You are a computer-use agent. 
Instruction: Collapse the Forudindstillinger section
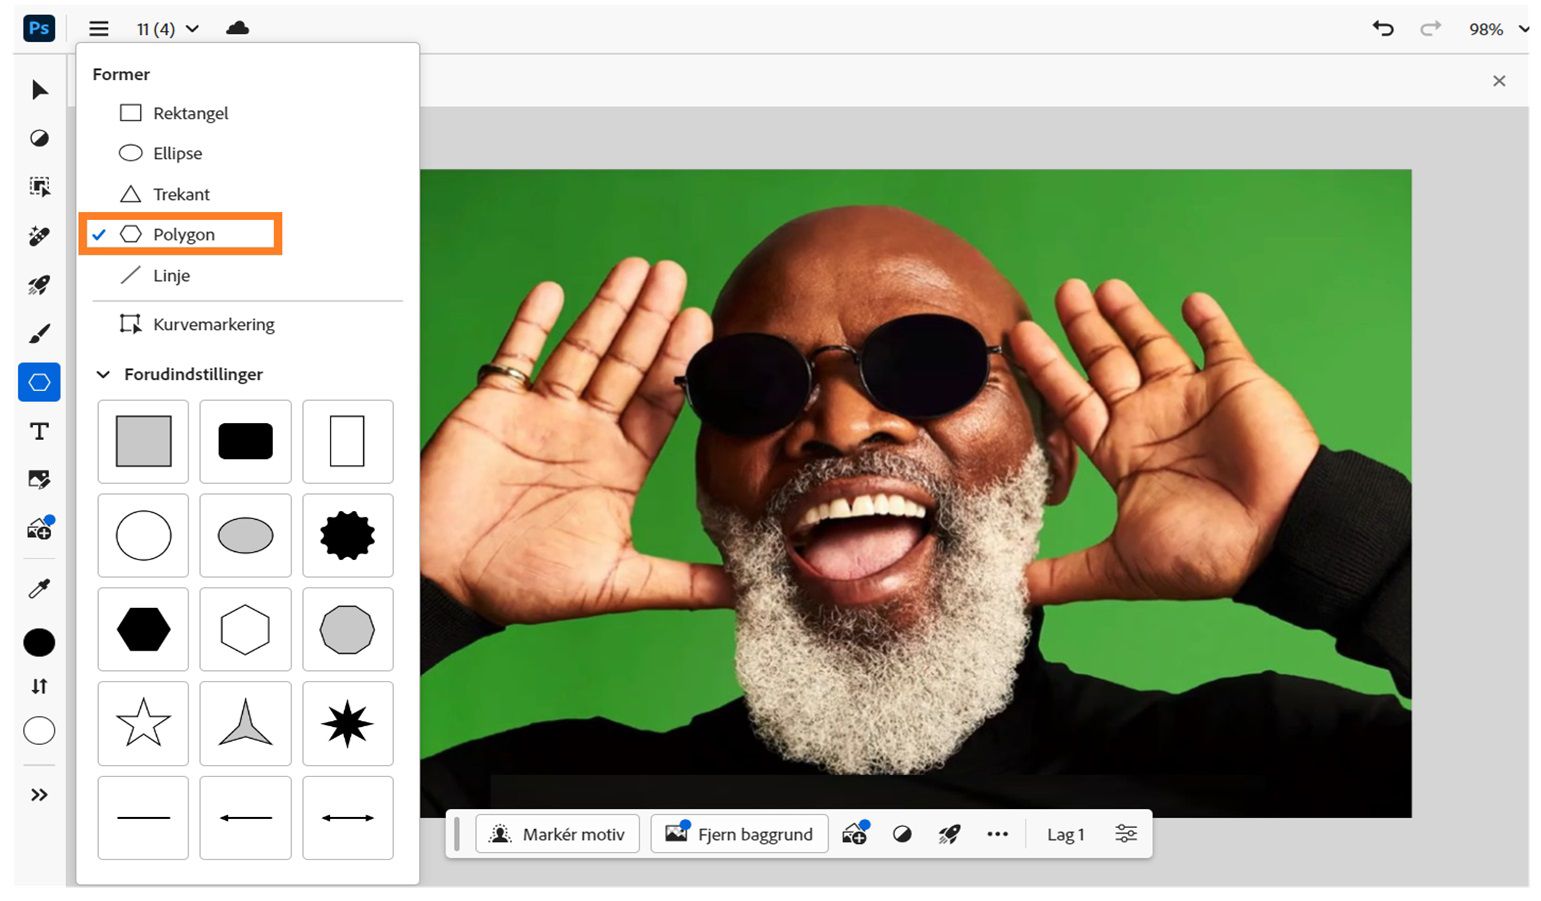tap(103, 374)
